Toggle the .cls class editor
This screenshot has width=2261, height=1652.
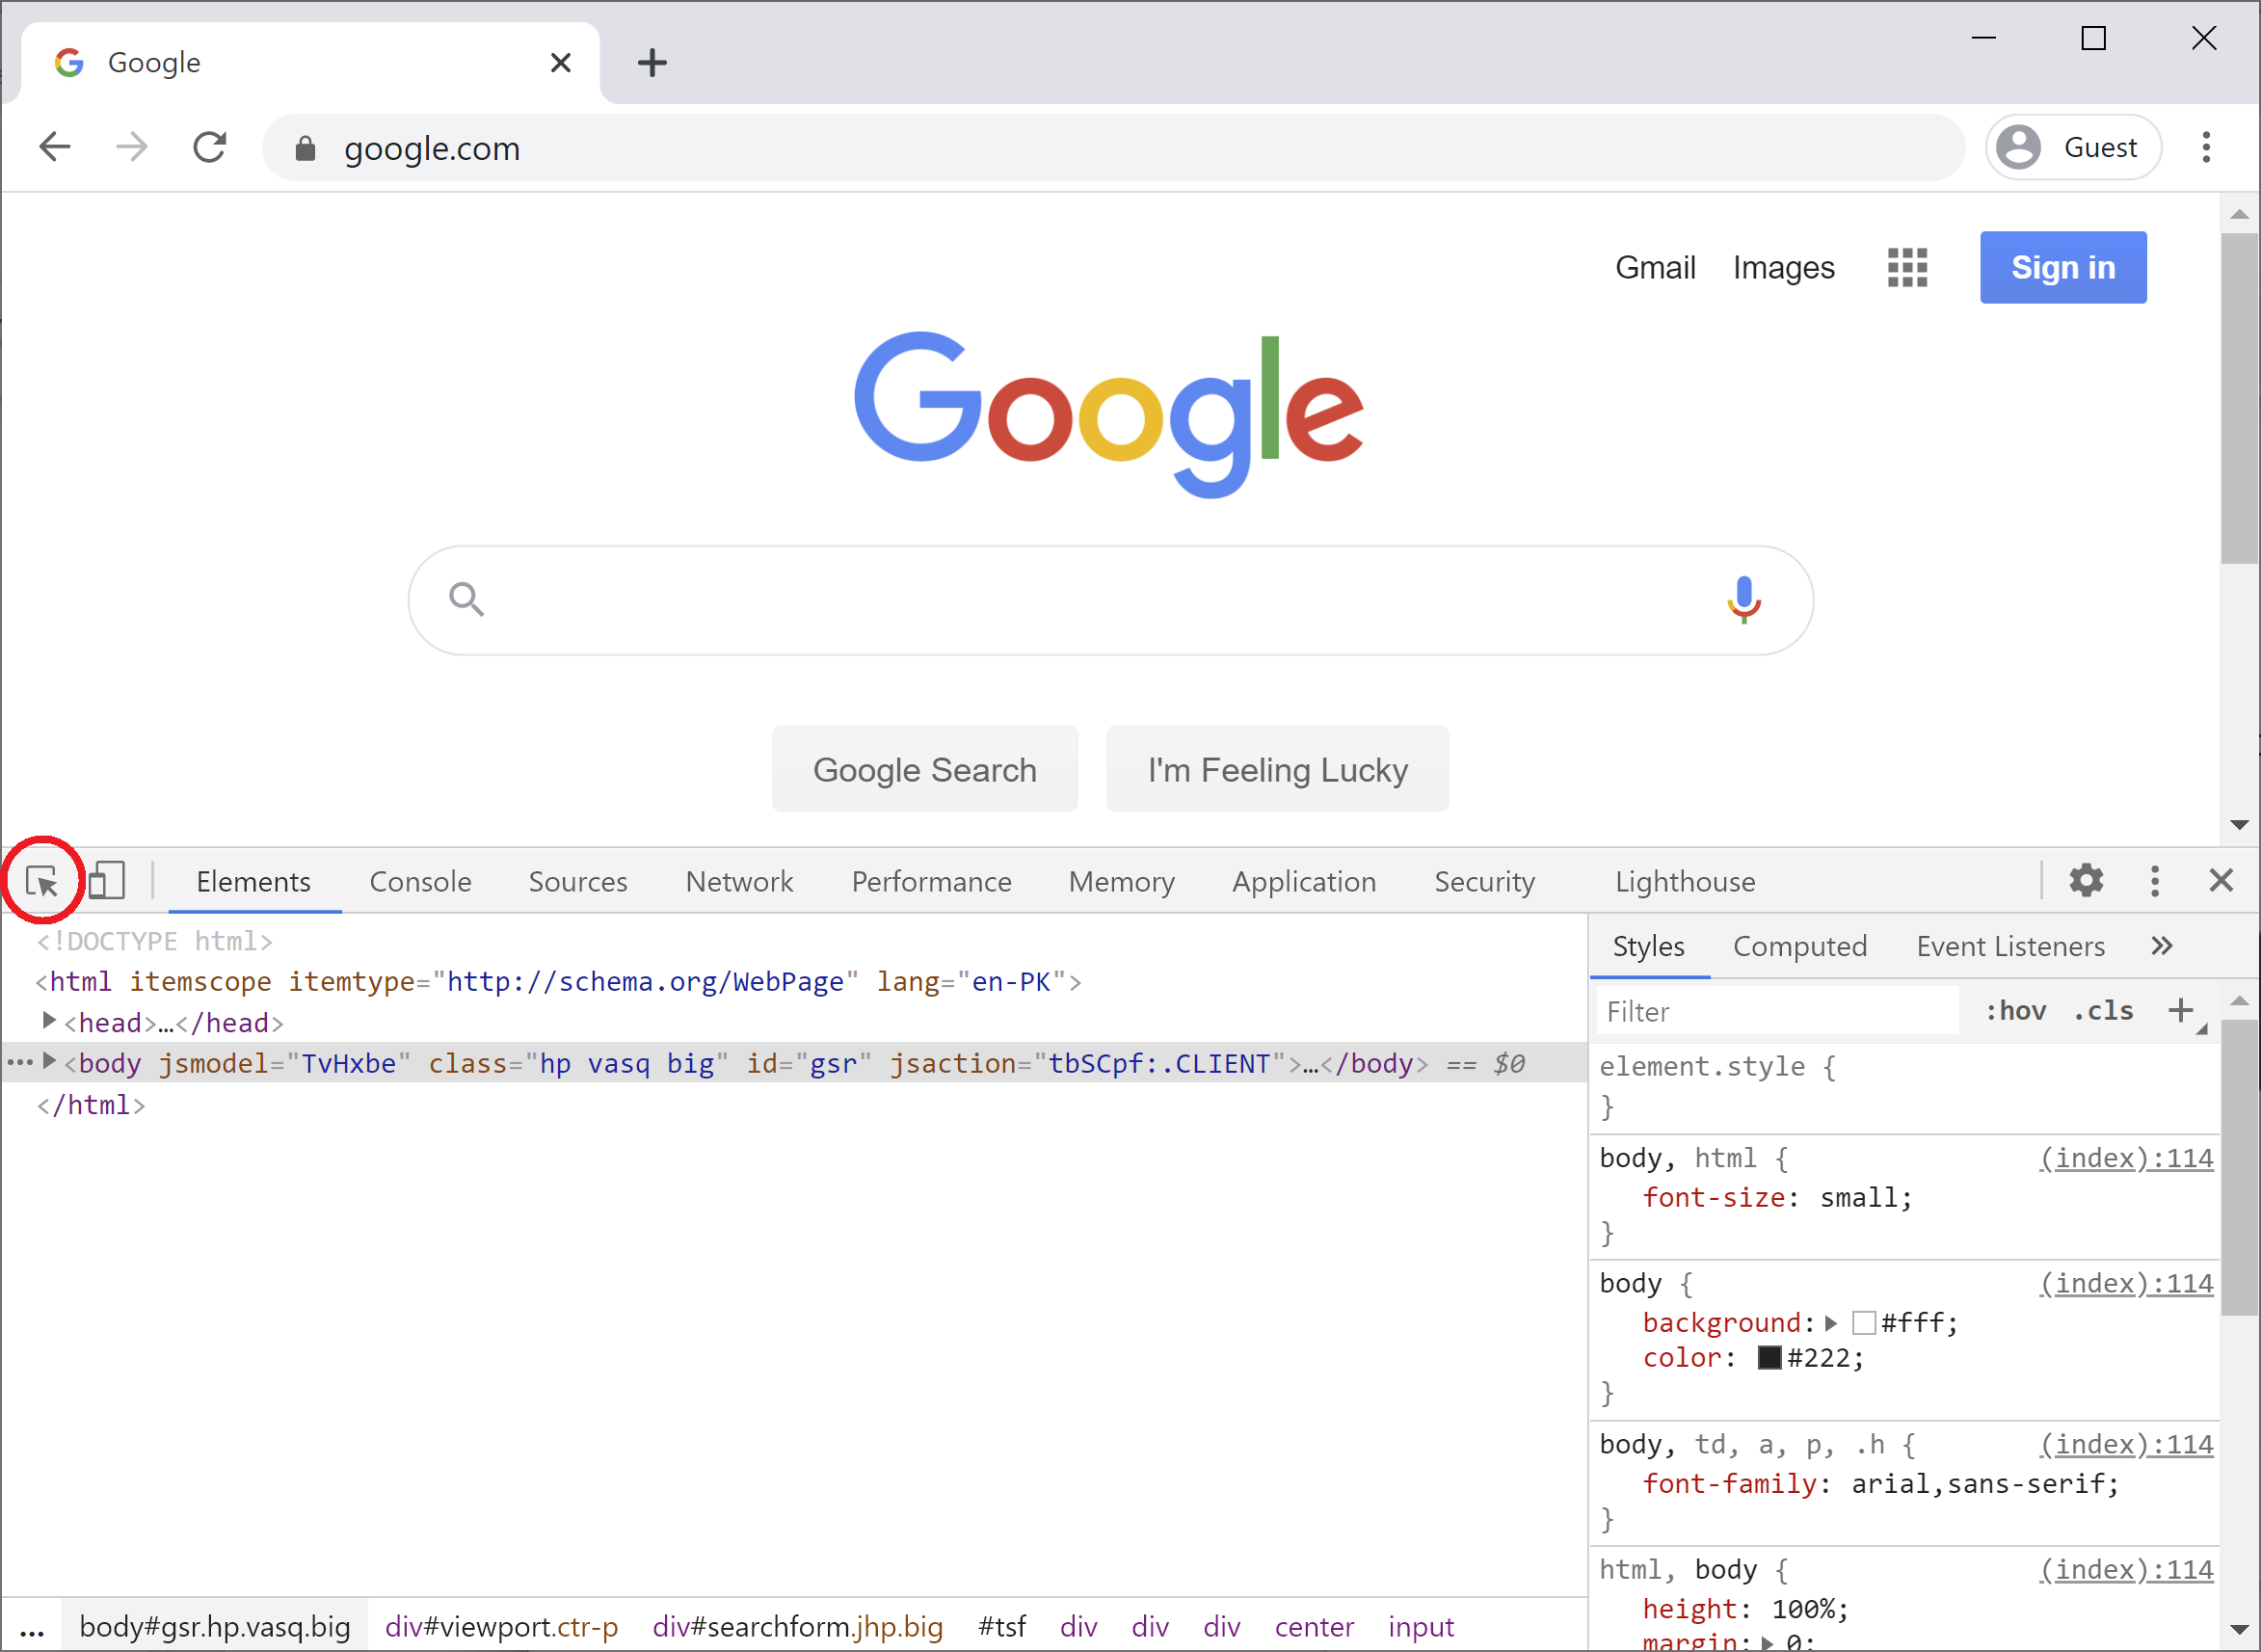[2104, 1011]
